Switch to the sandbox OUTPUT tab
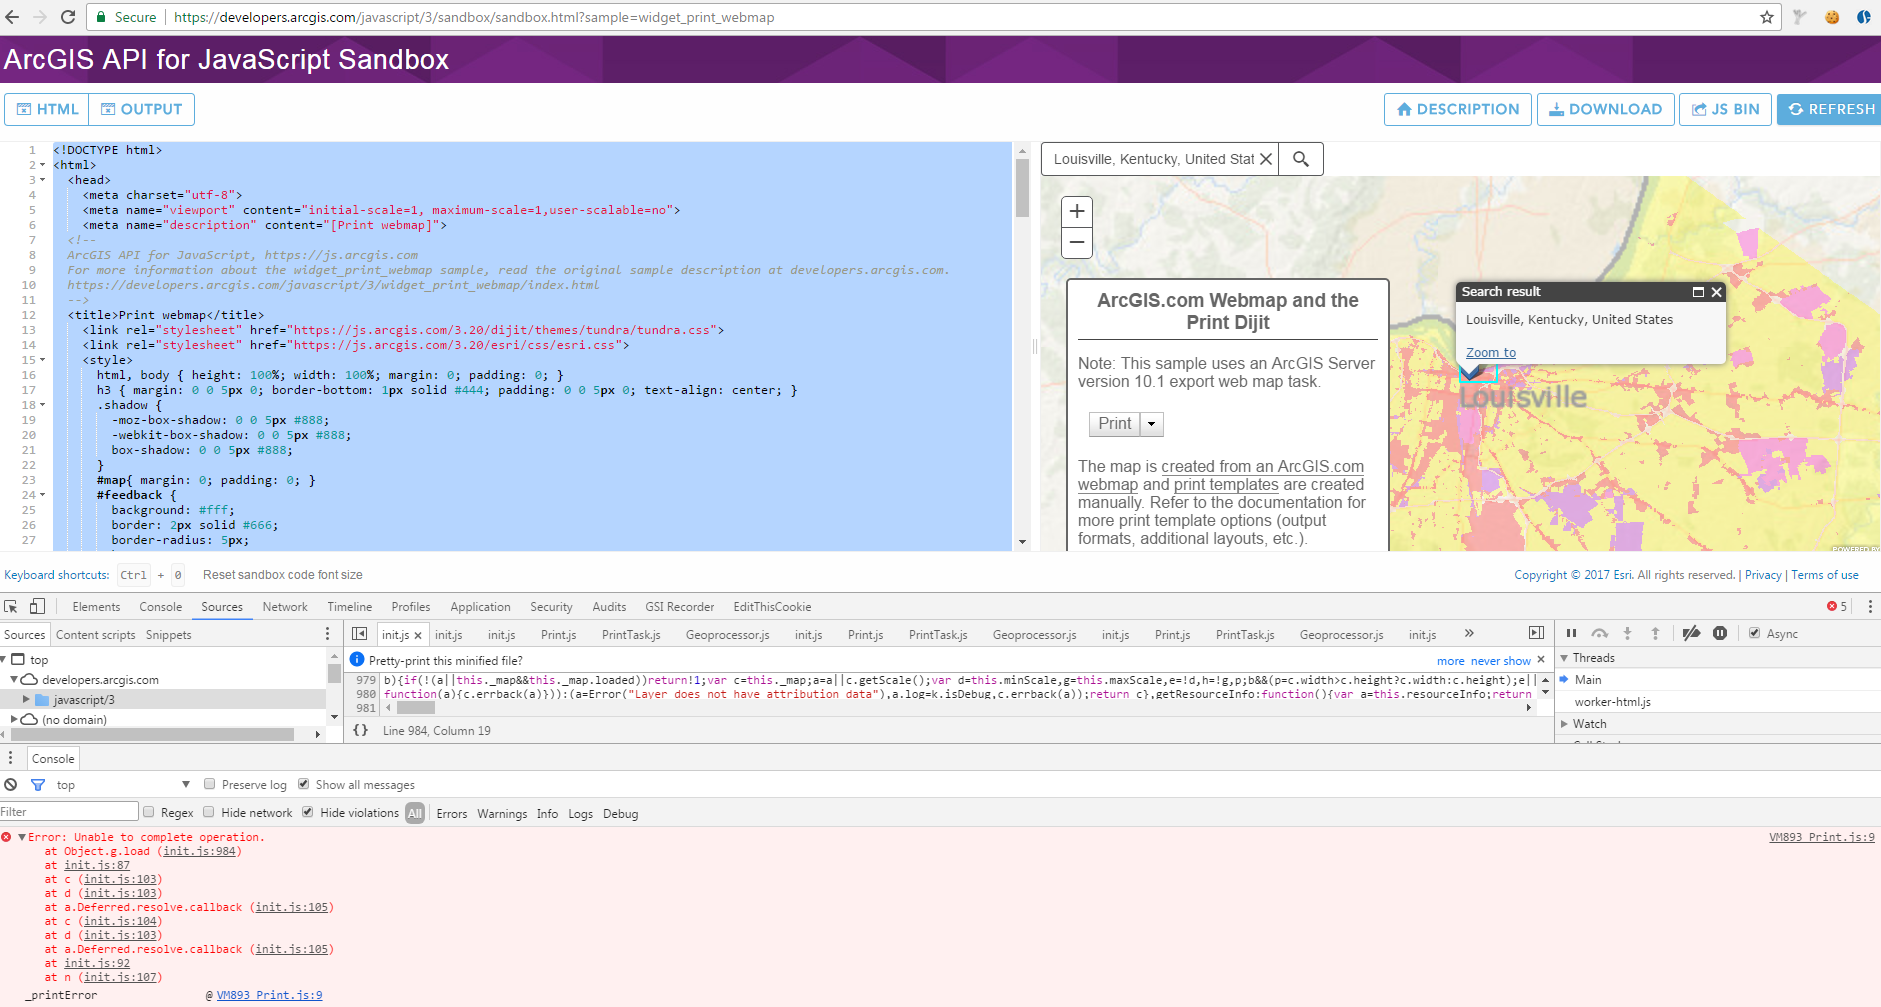This screenshot has height=1007, width=1881. [141, 109]
